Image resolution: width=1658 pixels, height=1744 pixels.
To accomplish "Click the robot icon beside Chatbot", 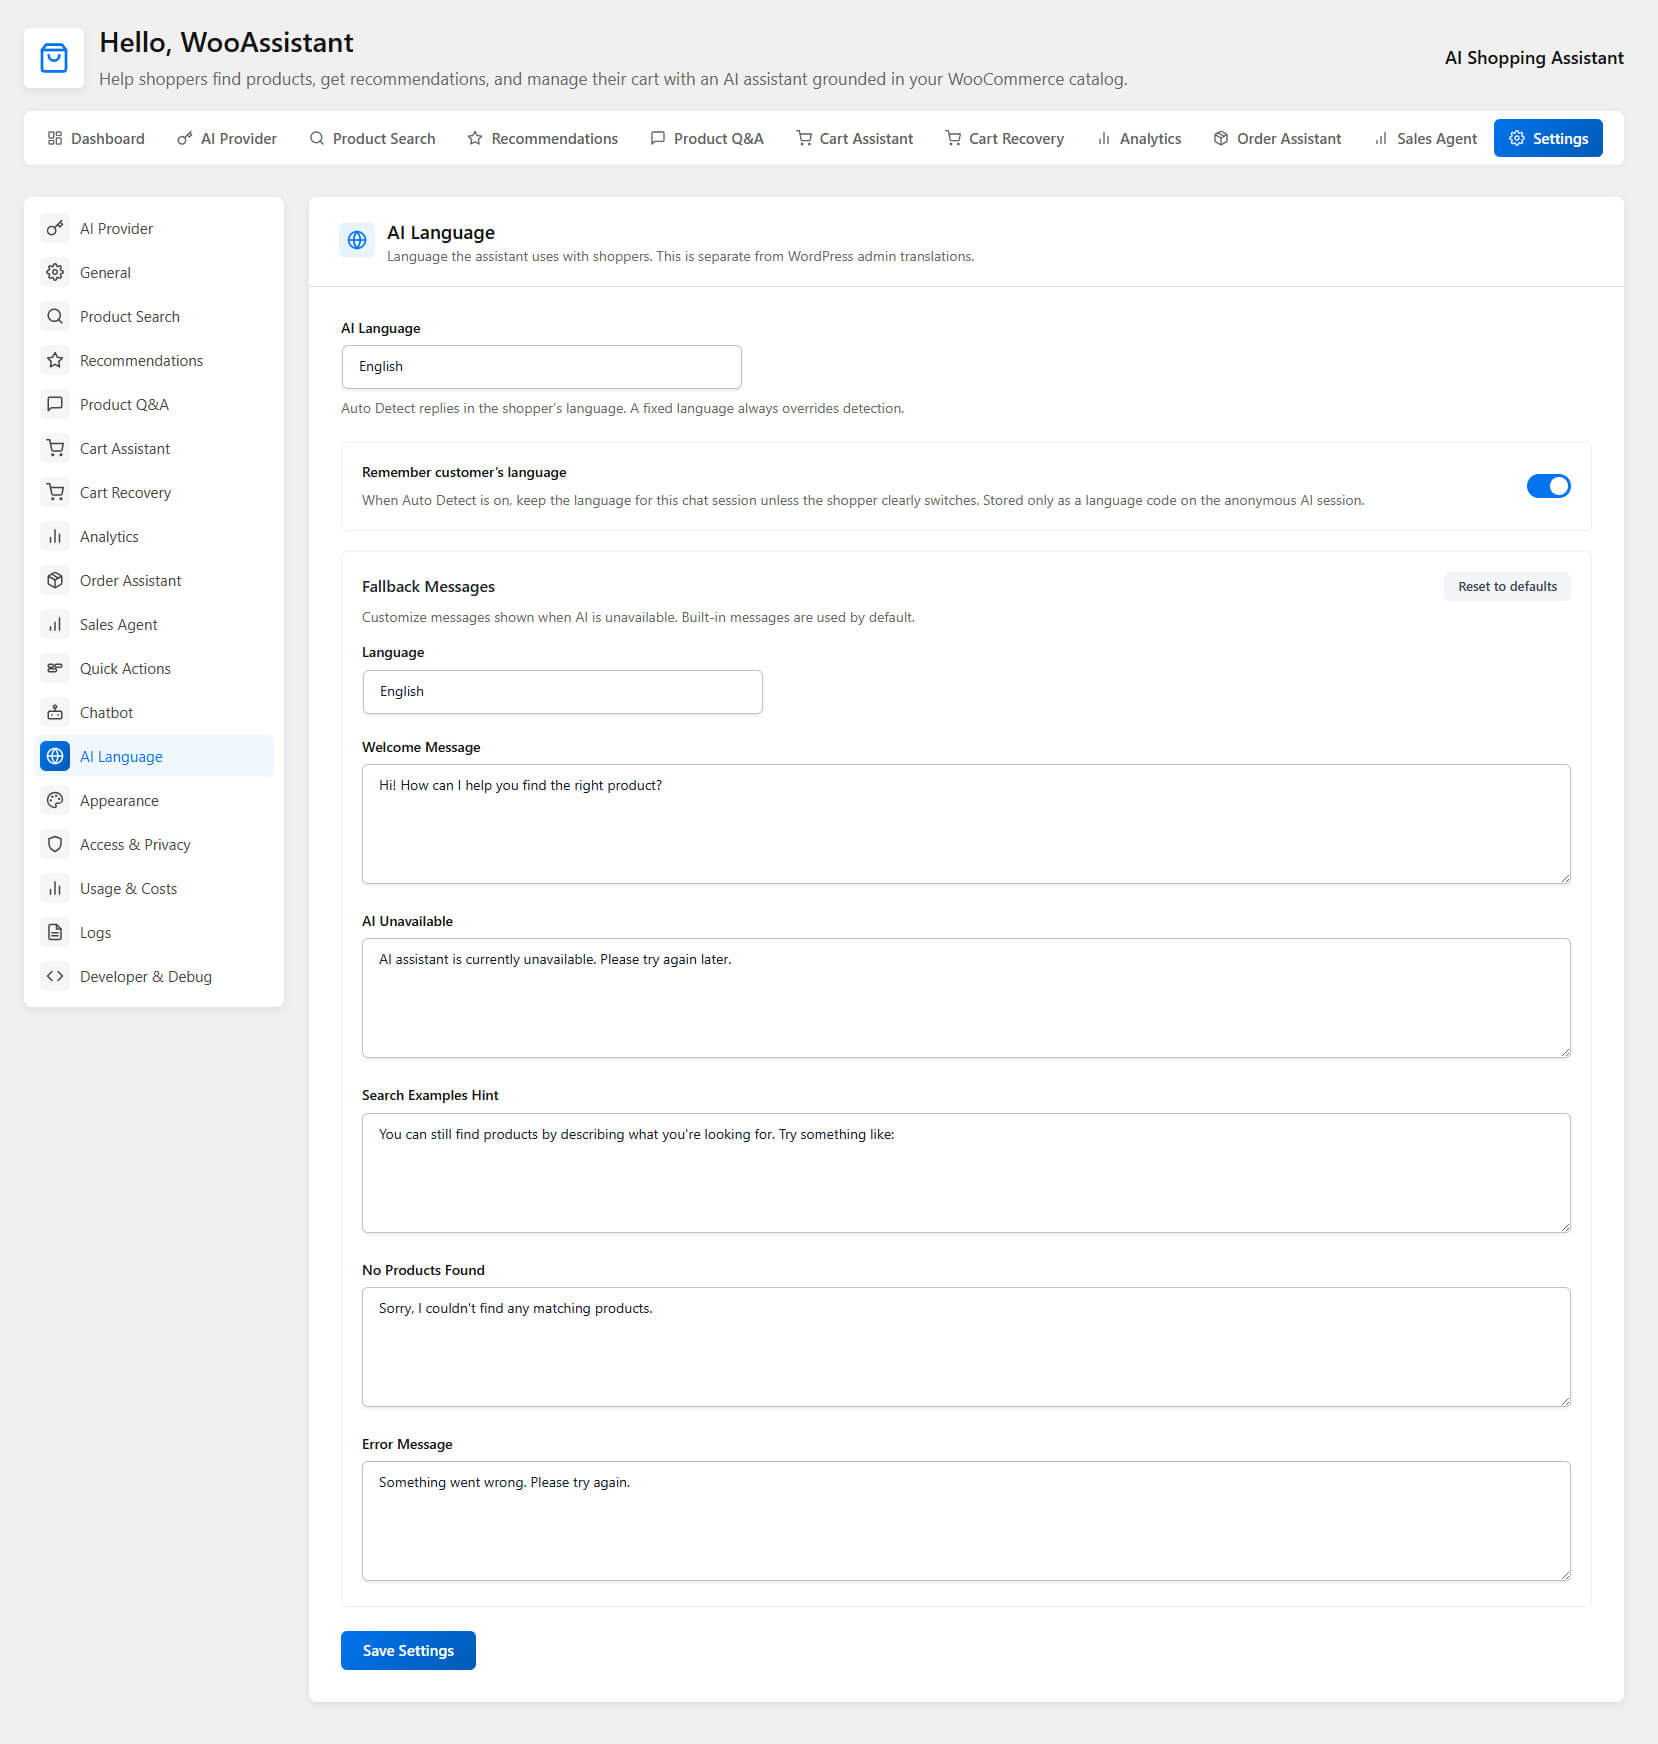I will tap(55, 712).
